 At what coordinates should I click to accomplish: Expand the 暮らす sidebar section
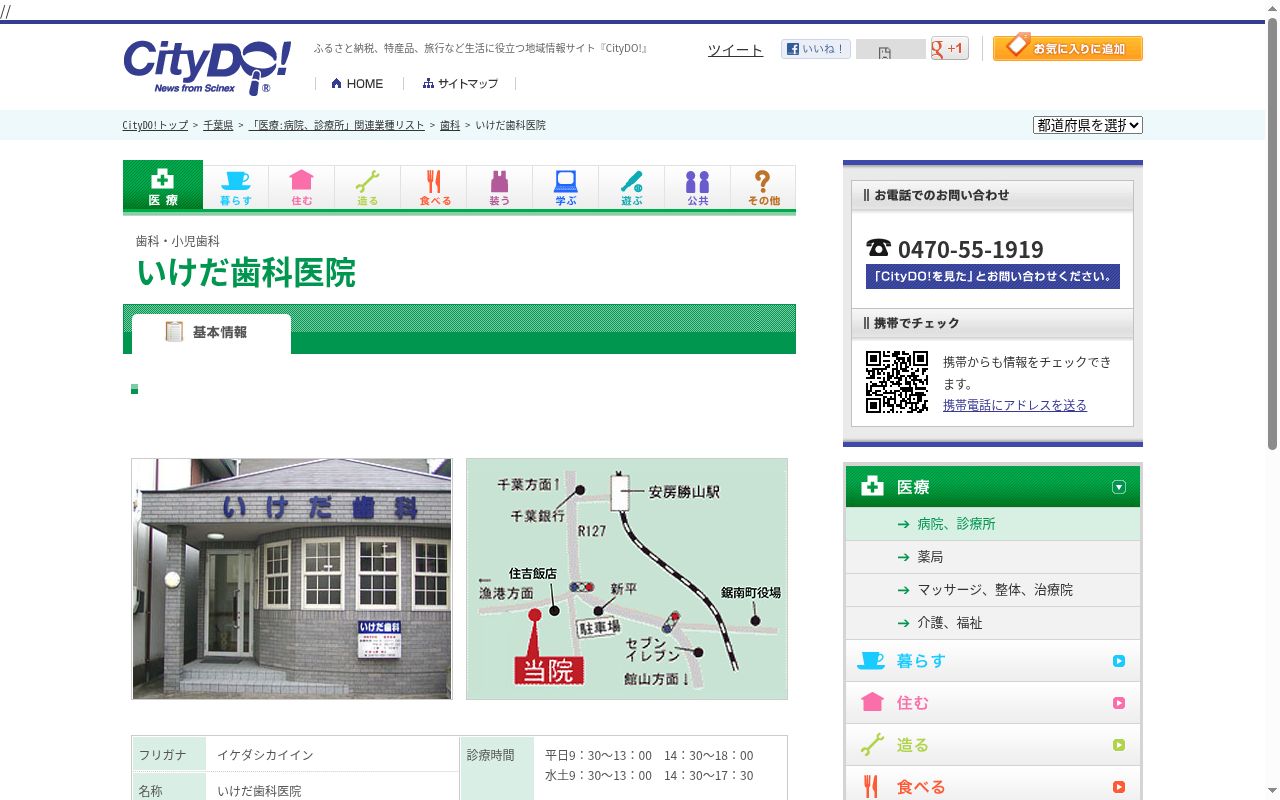pyautogui.click(x=993, y=661)
